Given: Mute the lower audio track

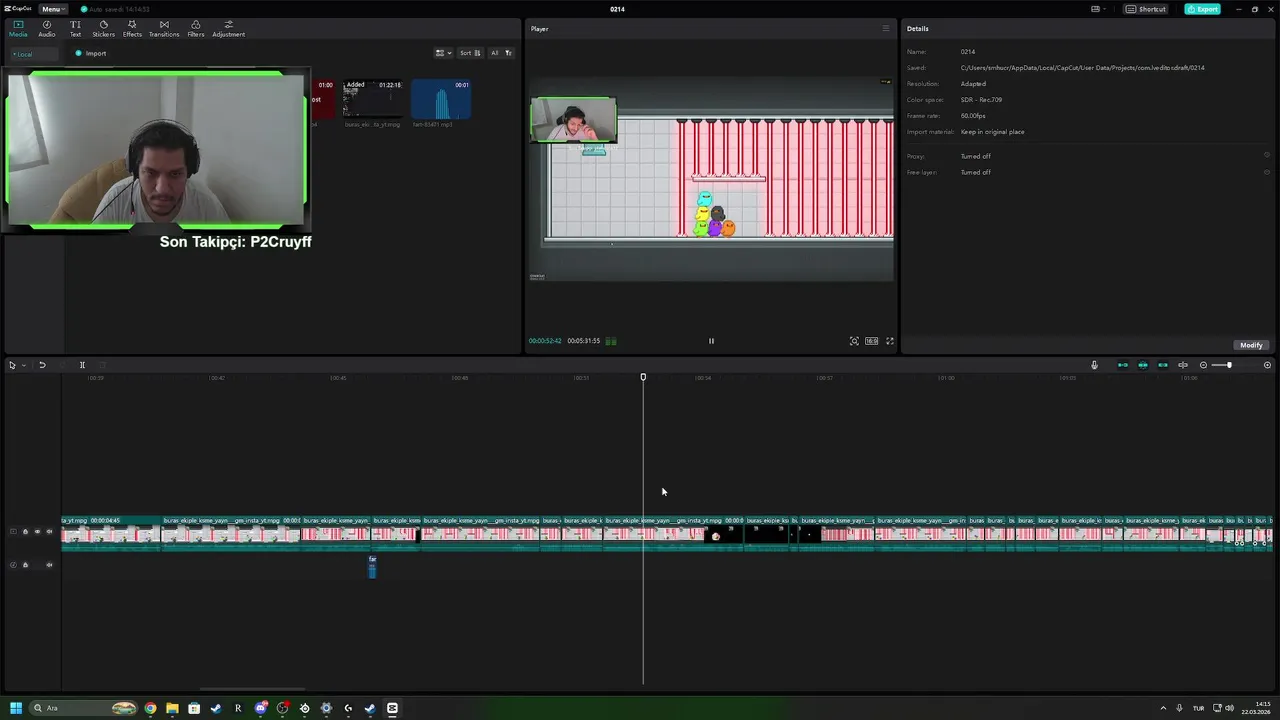Looking at the screenshot, I should point(49,565).
